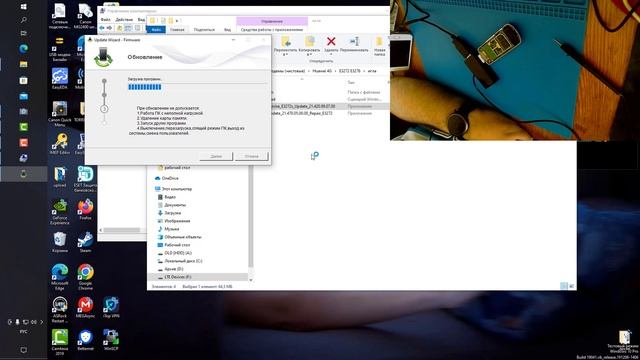Select Локальный диск (C:) in tree
Image resolution: width=640 pixels, height=360 pixels.
(x=180, y=261)
